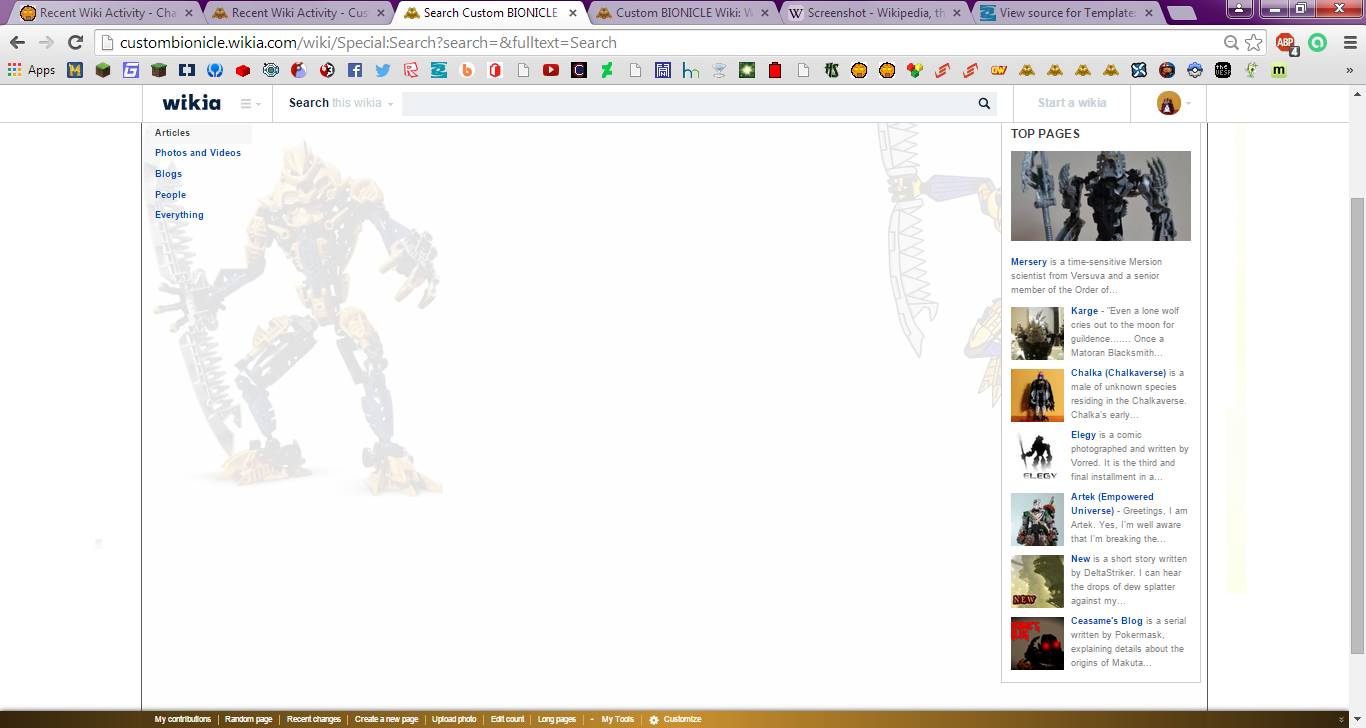Screen dimensions: 1366x728
Task: Filter search results by Everything
Action: 179,215
